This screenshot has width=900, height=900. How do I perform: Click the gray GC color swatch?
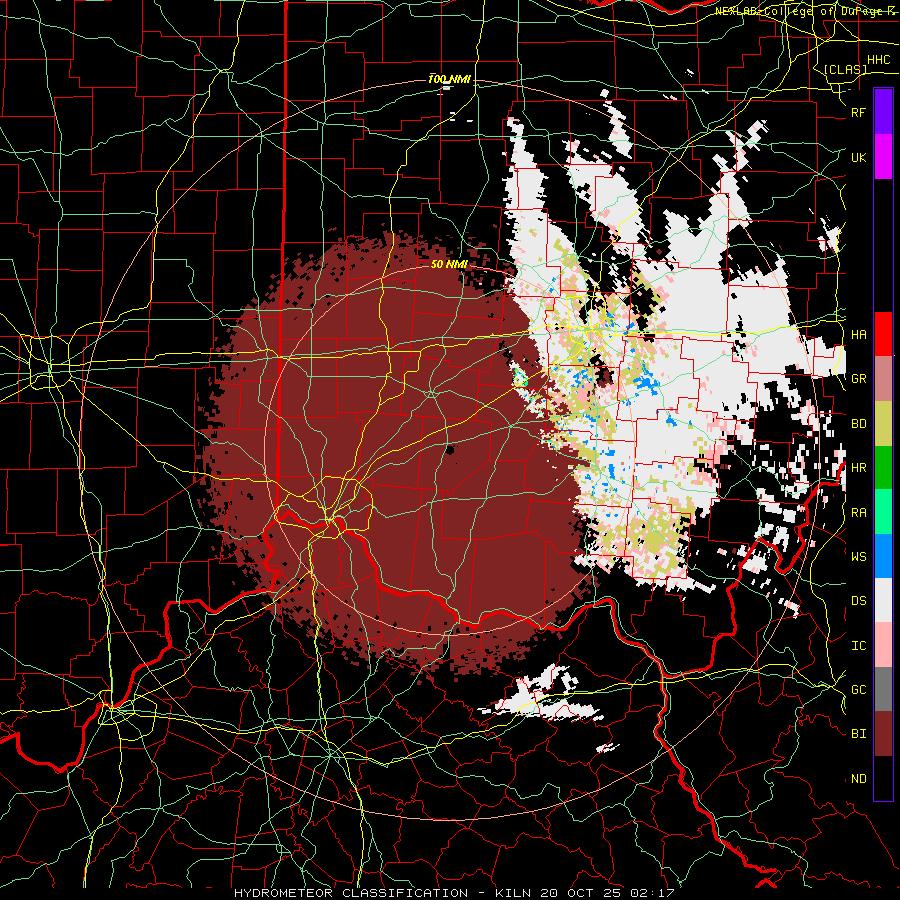click(883, 689)
